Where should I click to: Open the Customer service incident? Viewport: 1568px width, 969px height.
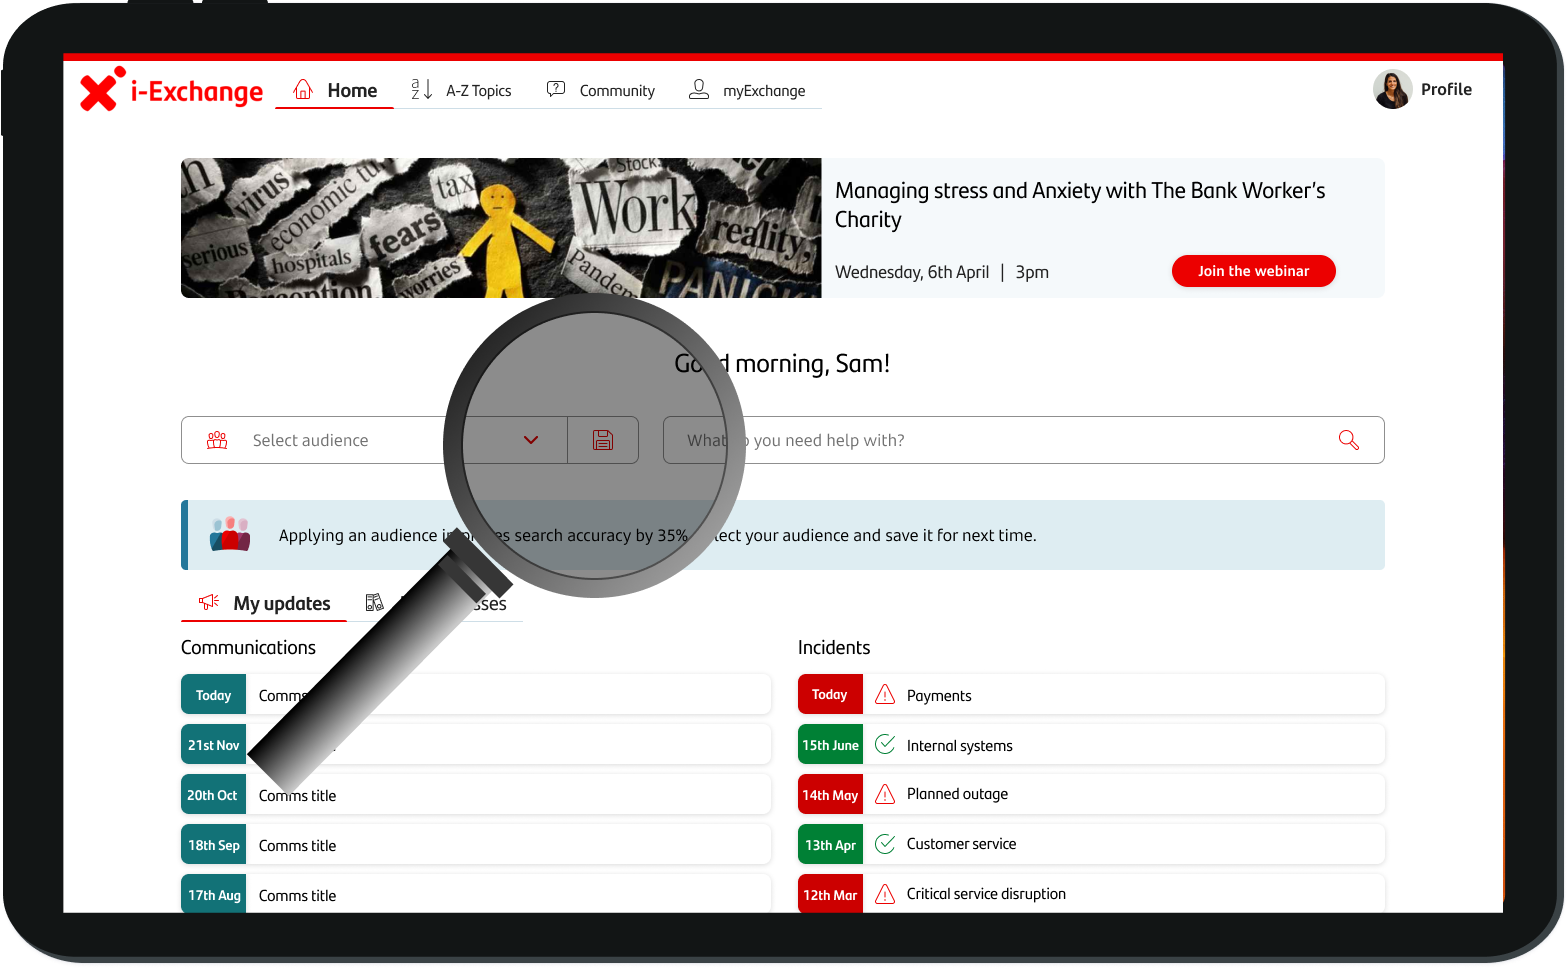[x=1091, y=844]
